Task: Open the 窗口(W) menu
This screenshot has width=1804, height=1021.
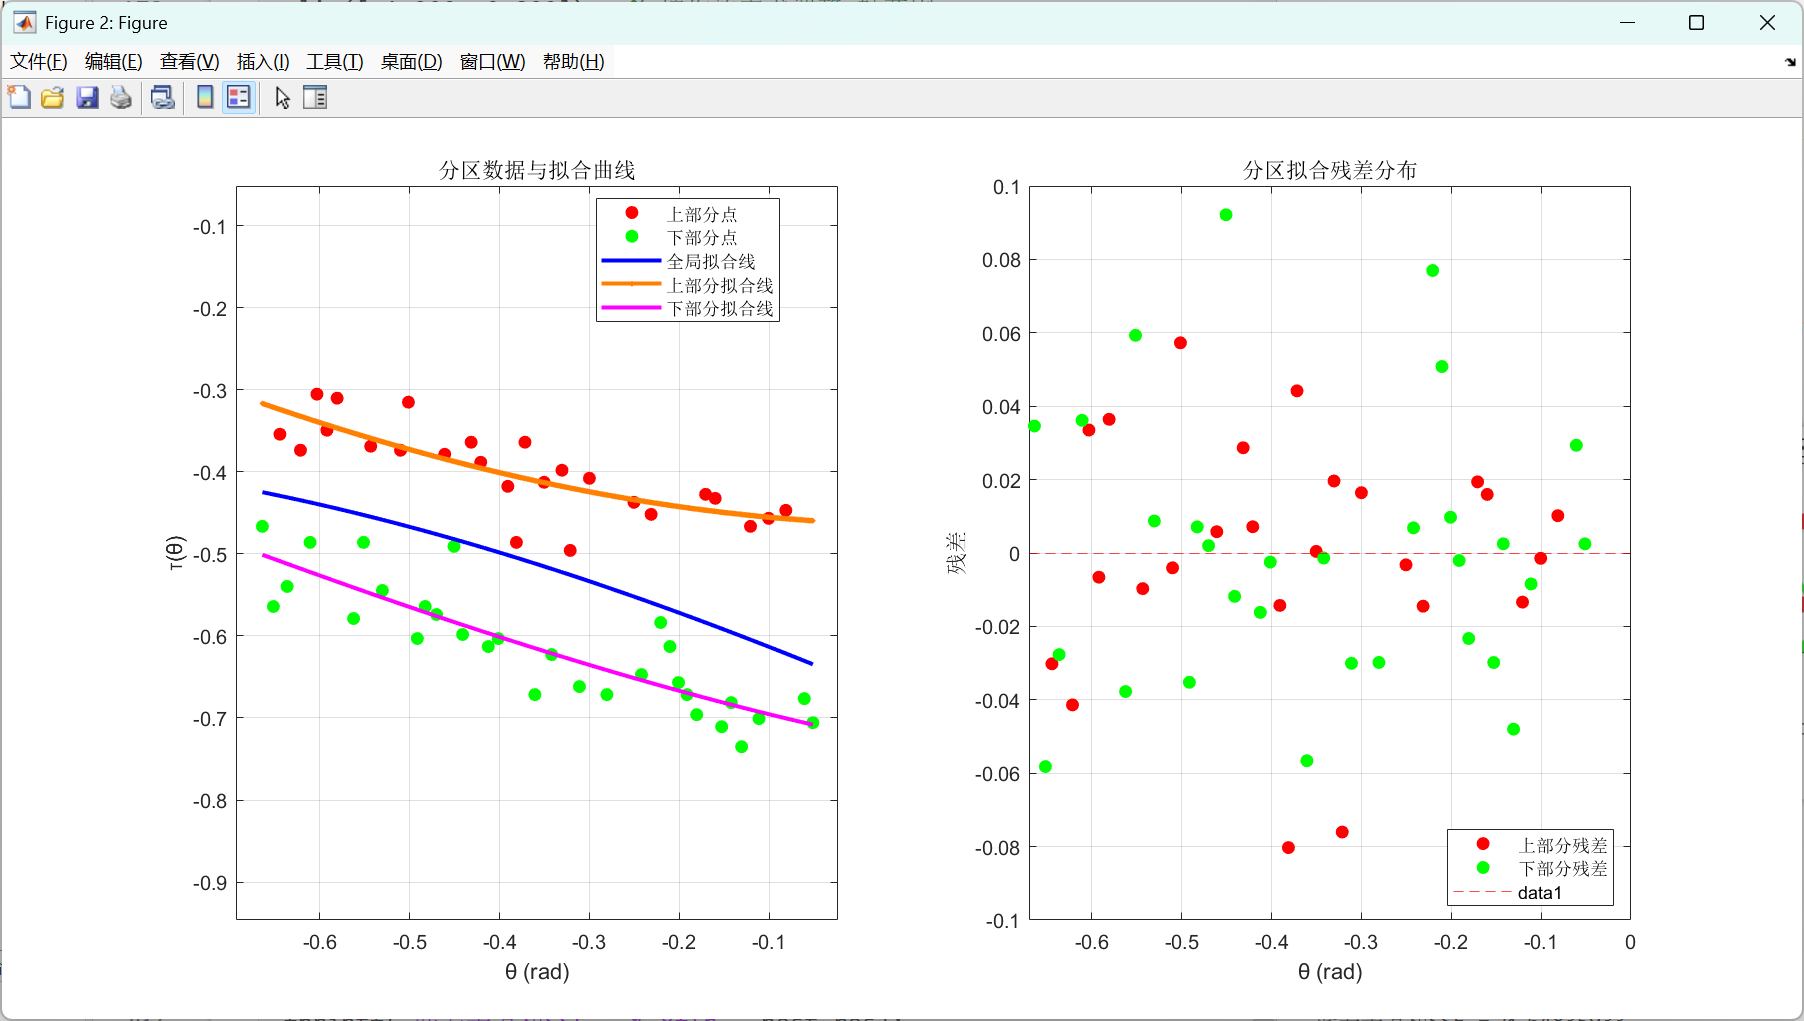Action: point(493,62)
